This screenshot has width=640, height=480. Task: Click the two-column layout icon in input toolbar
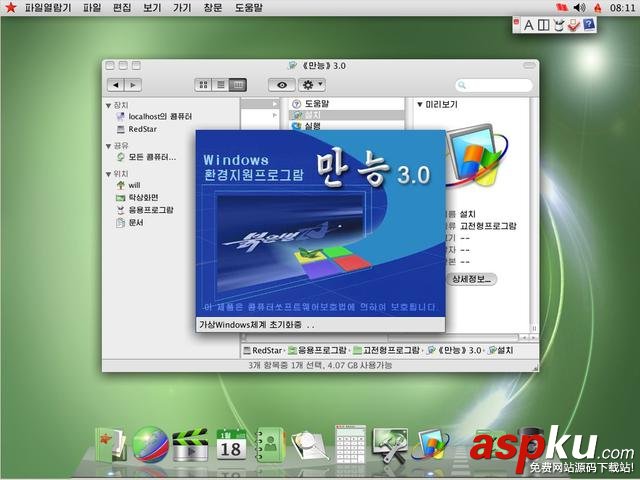click(x=543, y=25)
